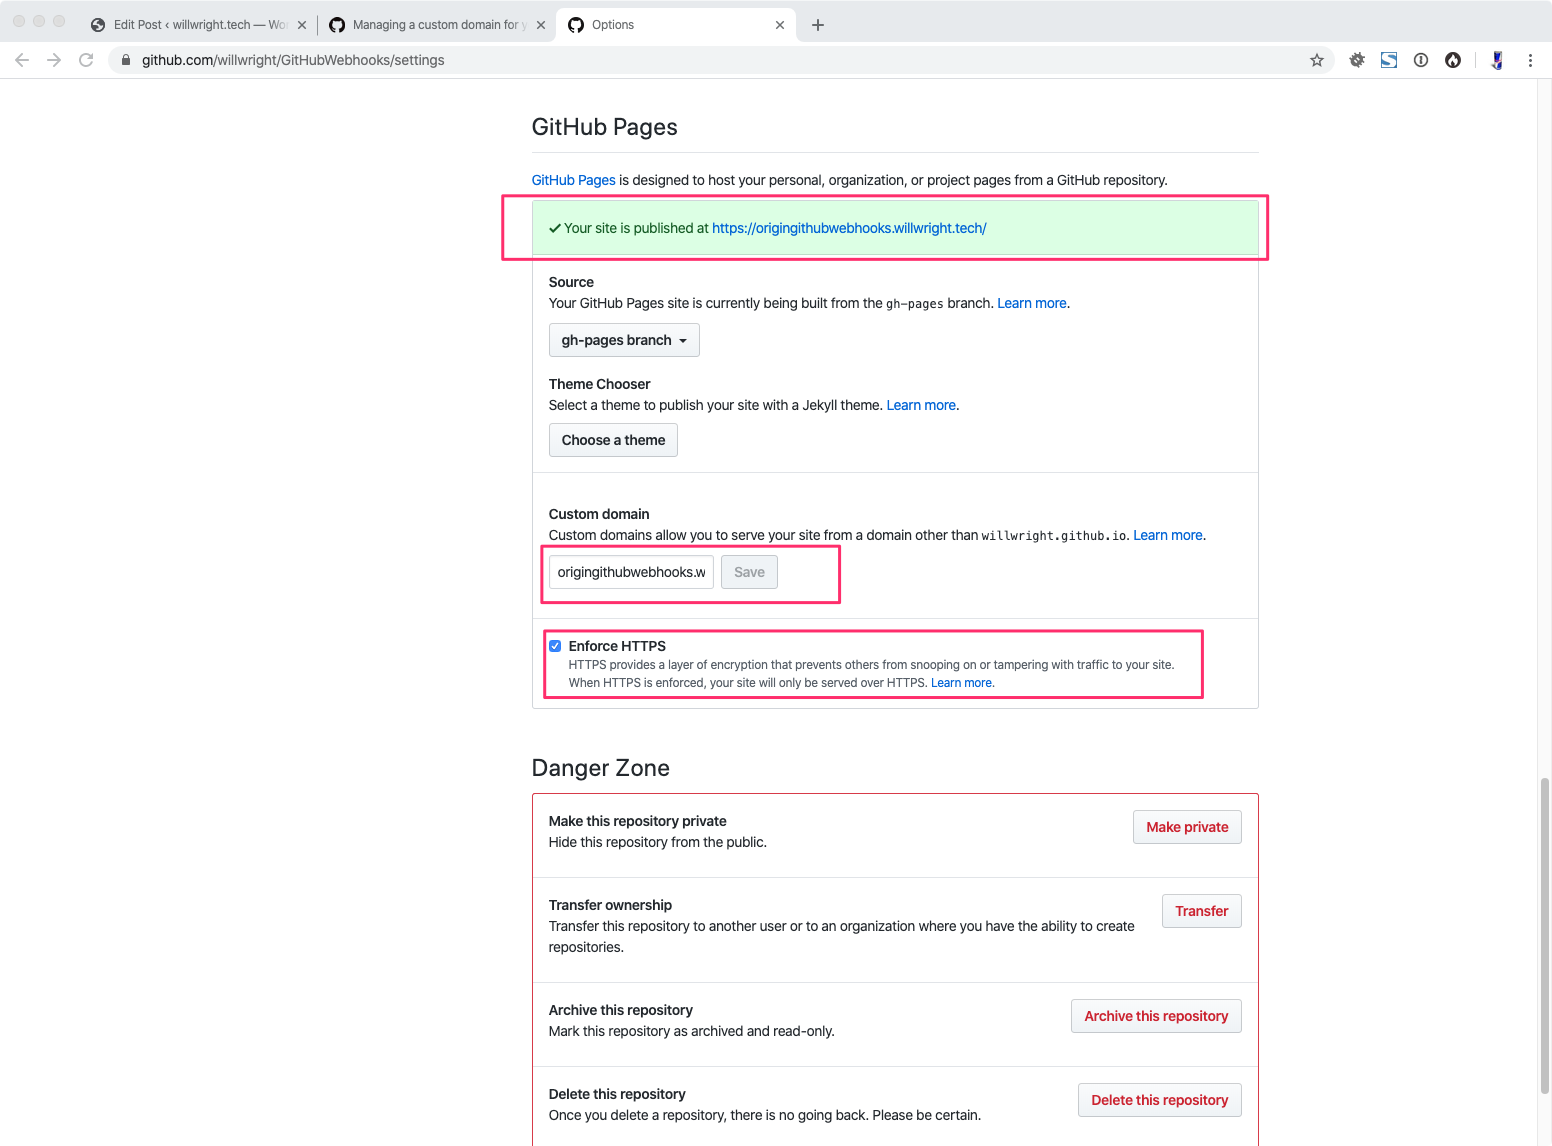Click the Enforce HTTPS label text

click(x=617, y=646)
